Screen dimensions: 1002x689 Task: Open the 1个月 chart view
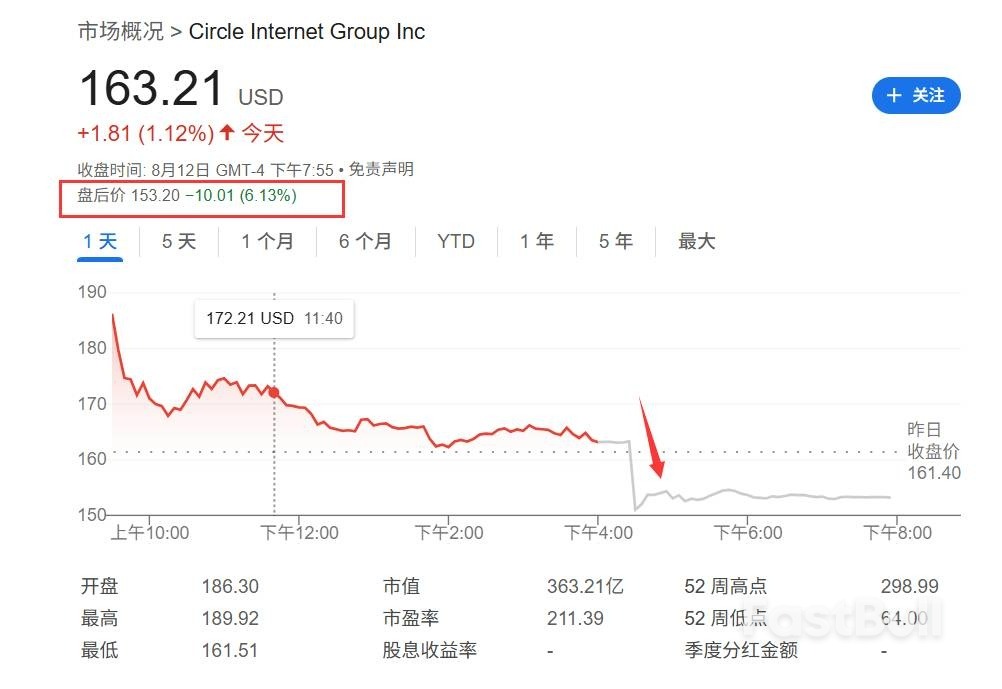point(266,240)
